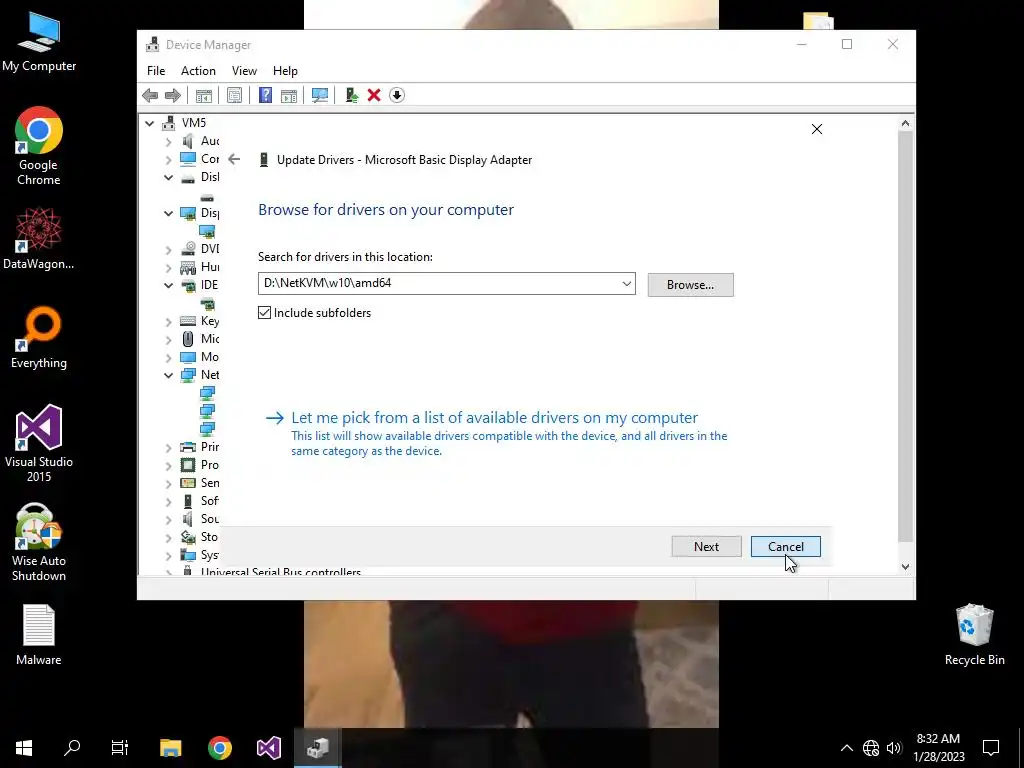Close the Update Drivers dialog with its X

(816, 129)
